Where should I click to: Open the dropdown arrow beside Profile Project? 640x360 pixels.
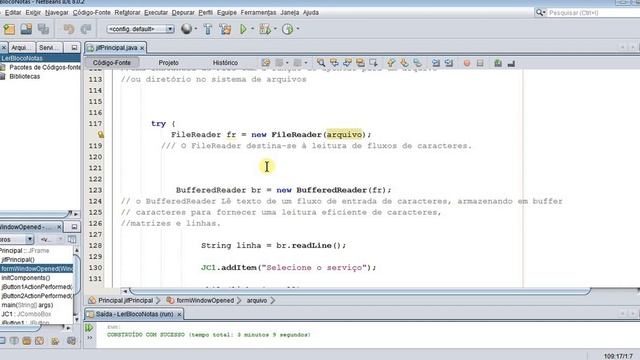pos(298,29)
